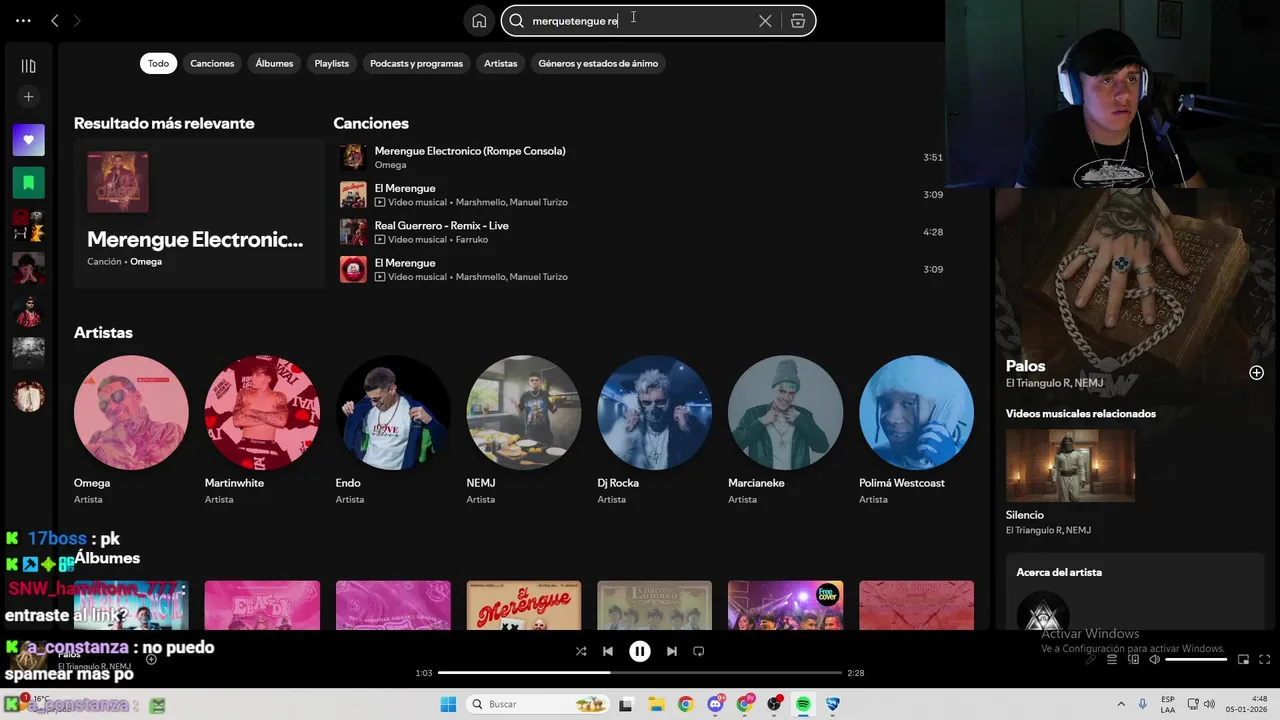Filter results by Canciones

click(212, 63)
